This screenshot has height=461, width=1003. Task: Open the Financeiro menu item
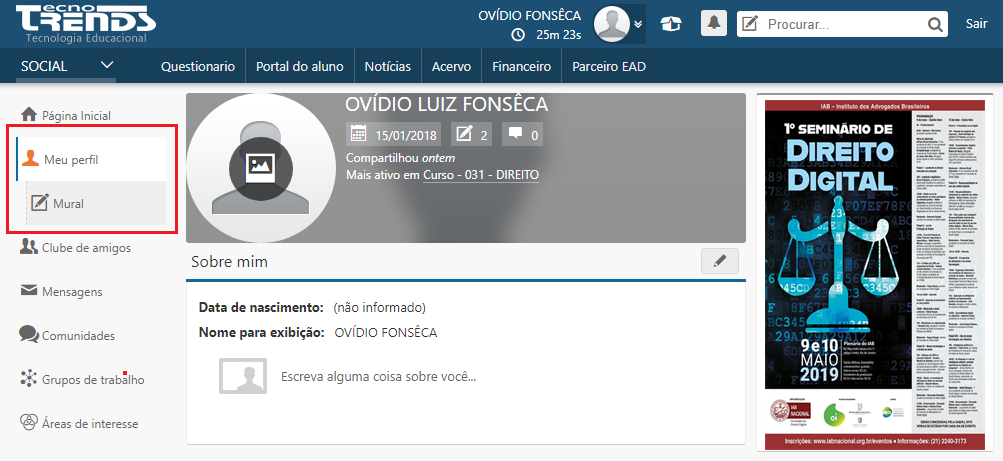521,66
